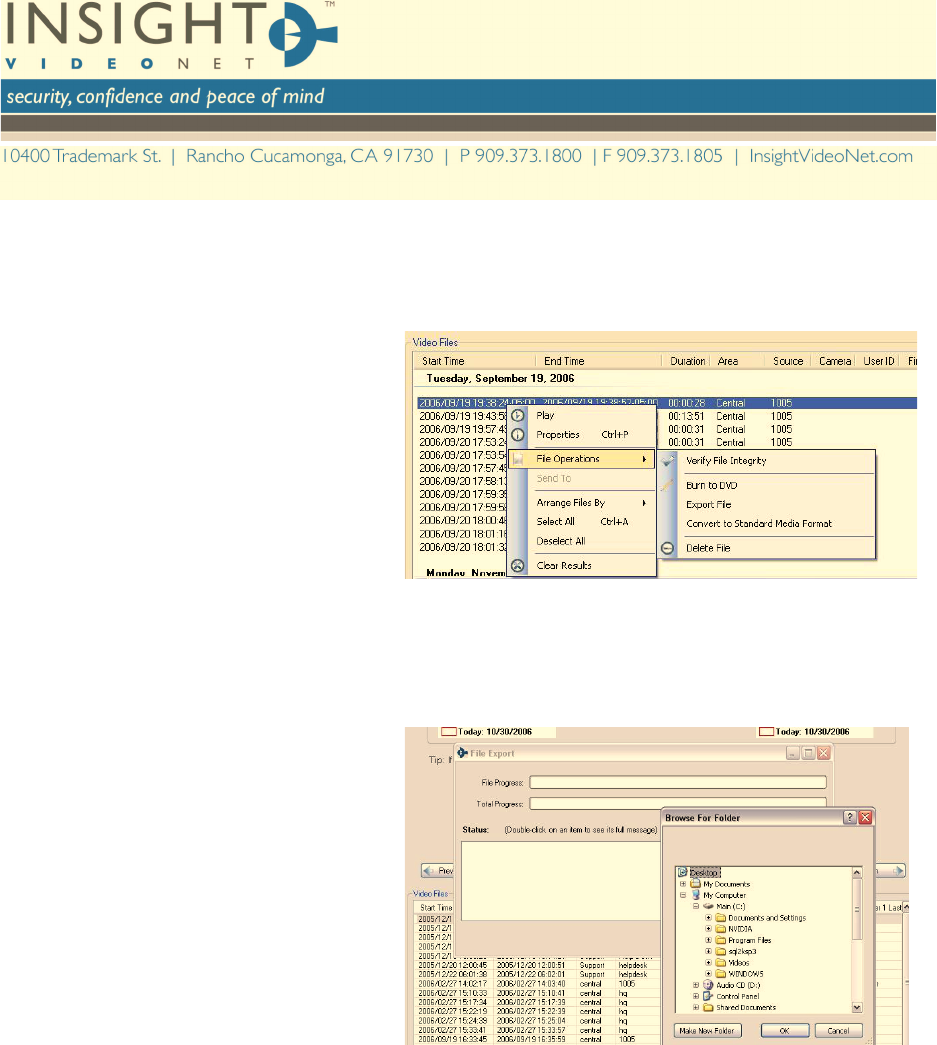Click the Shared Documents folder icon
Viewport: 937px width, 1045px height.
[x=708, y=1008]
